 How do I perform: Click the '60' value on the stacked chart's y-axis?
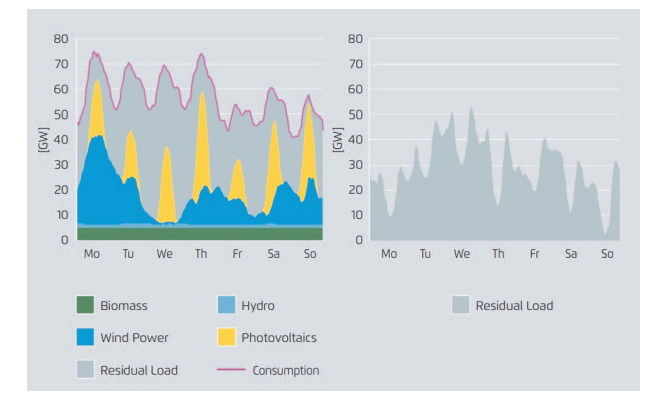coord(61,89)
